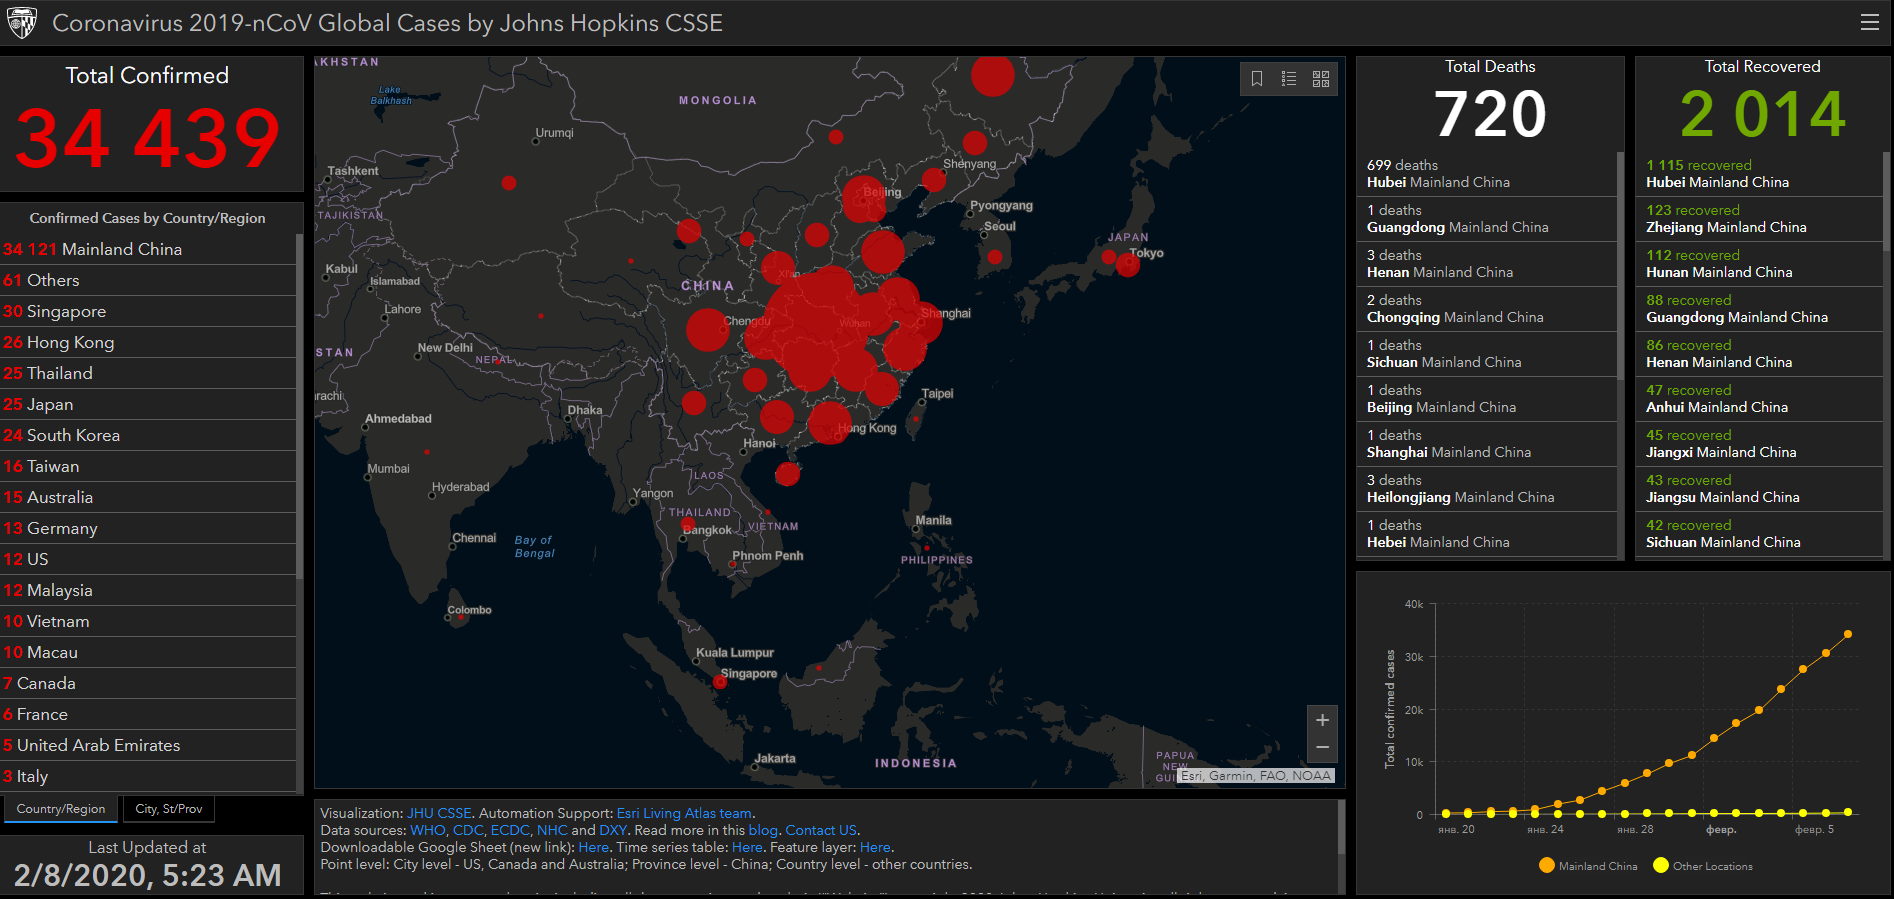Click the 123 recovered Zhejiang entry
This screenshot has width=1894, height=899.
coord(1760,219)
